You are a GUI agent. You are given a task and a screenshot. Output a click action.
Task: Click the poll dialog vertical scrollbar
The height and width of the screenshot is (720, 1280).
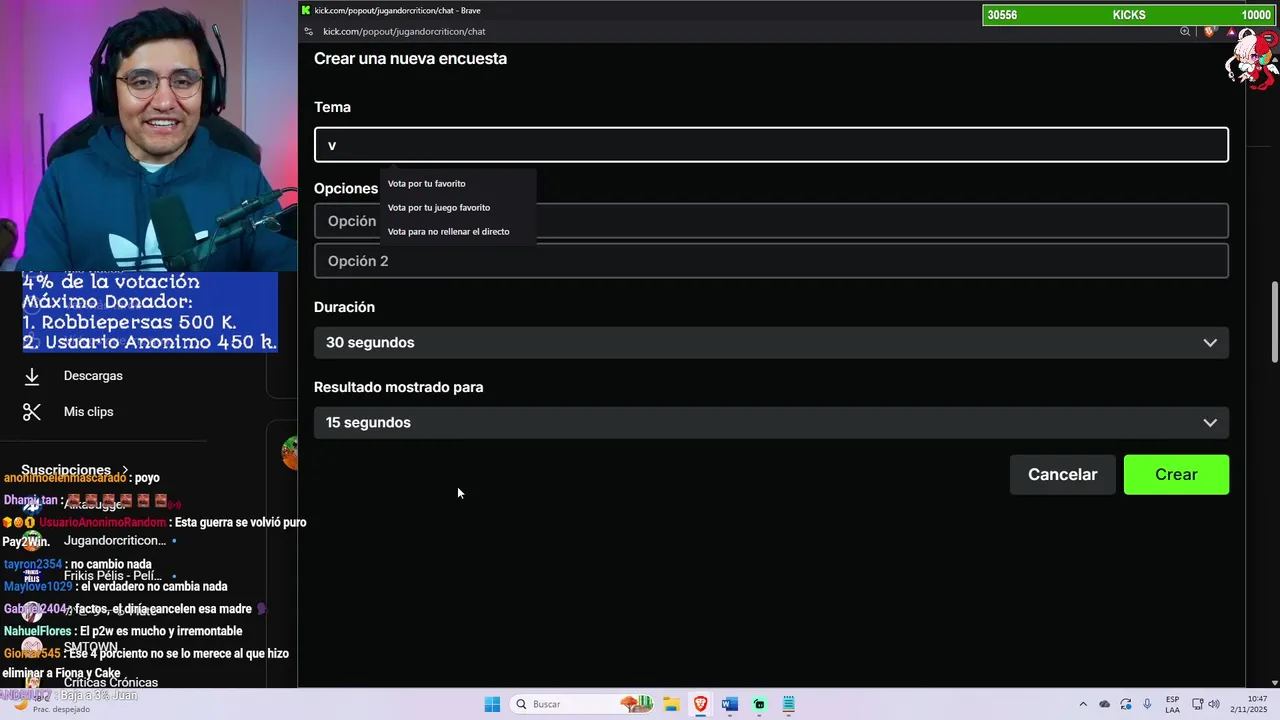point(1274,323)
